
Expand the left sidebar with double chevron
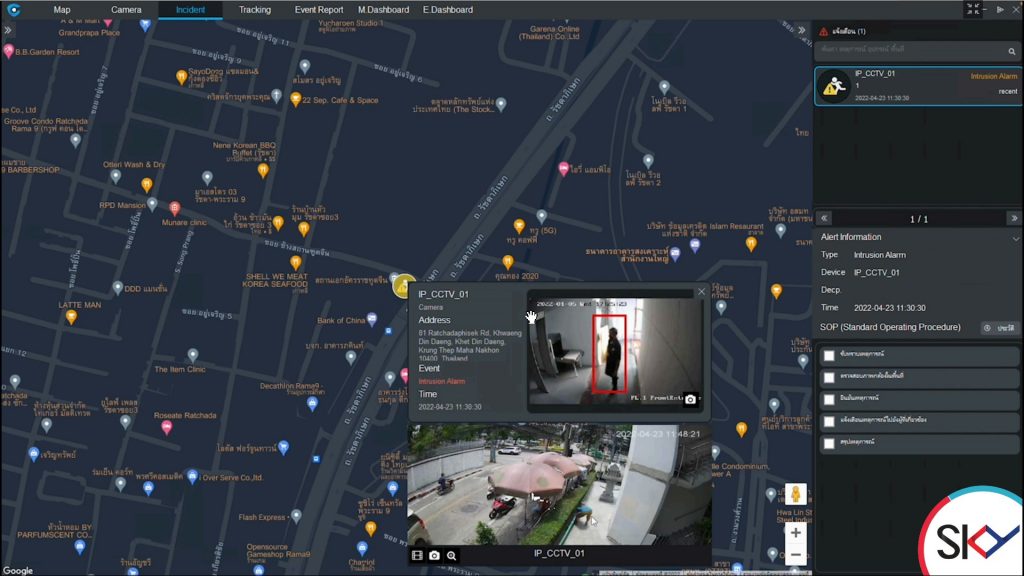[8, 30]
